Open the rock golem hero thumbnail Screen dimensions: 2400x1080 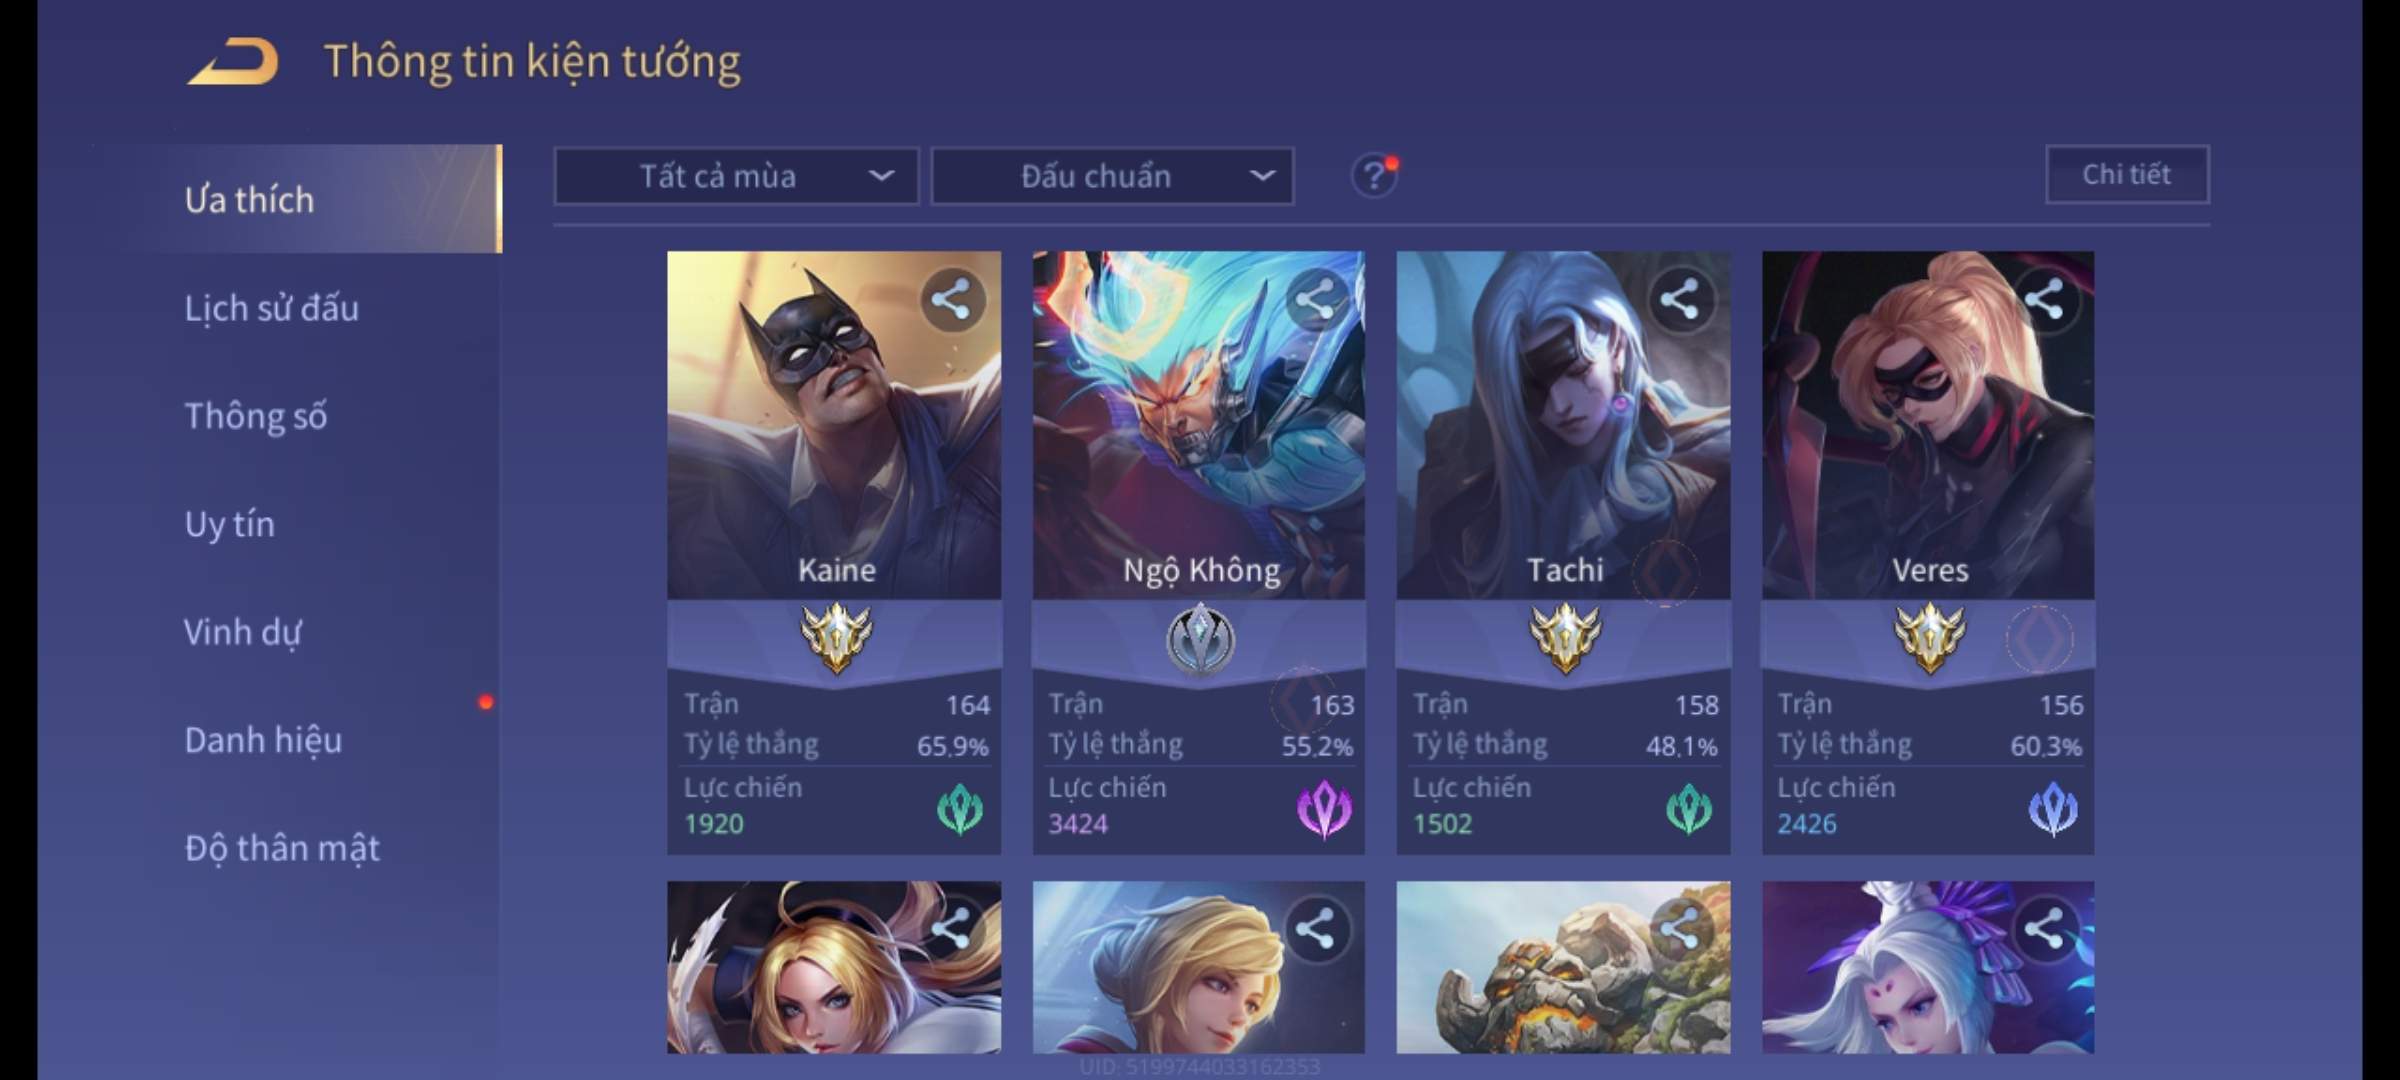[x=1563, y=967]
